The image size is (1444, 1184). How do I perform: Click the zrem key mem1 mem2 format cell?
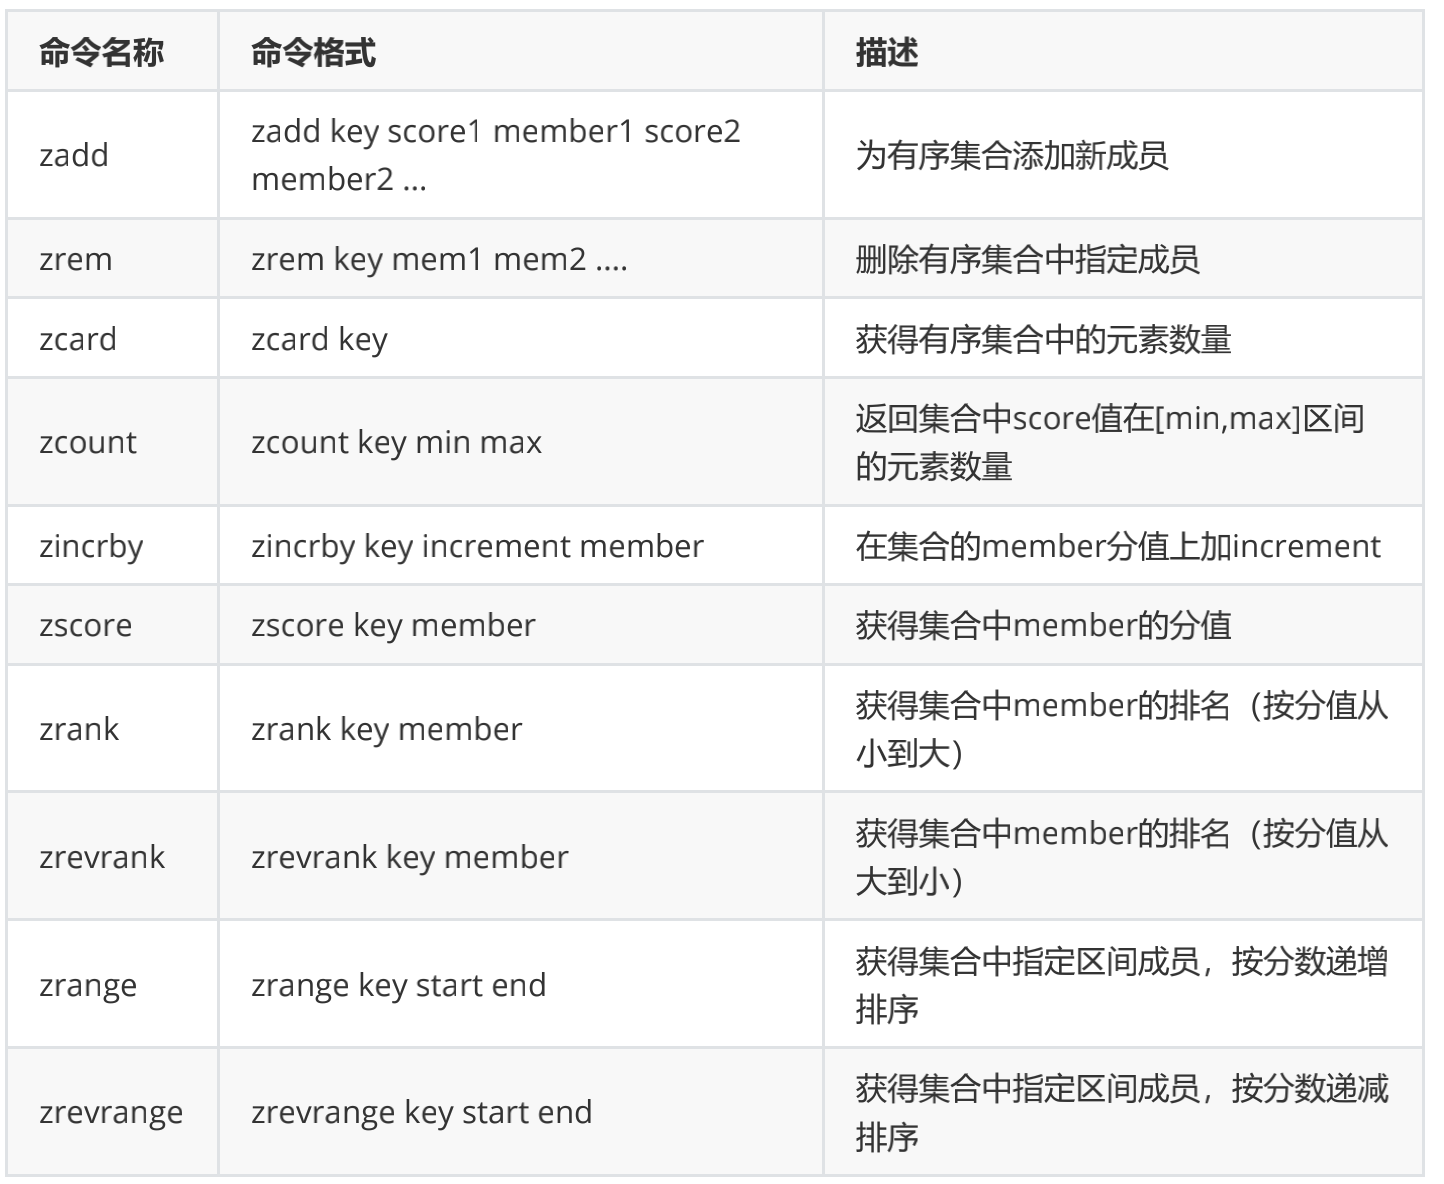[520, 259]
